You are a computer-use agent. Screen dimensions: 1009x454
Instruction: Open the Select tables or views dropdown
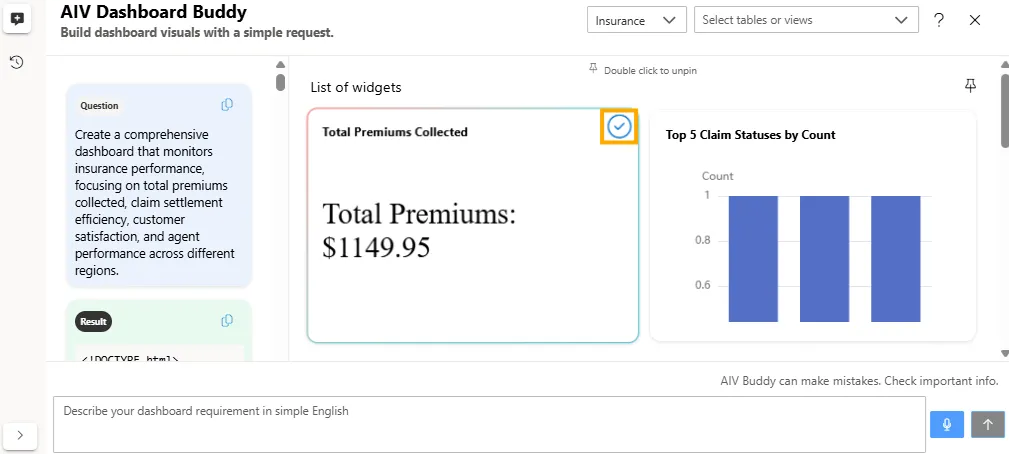(806, 20)
